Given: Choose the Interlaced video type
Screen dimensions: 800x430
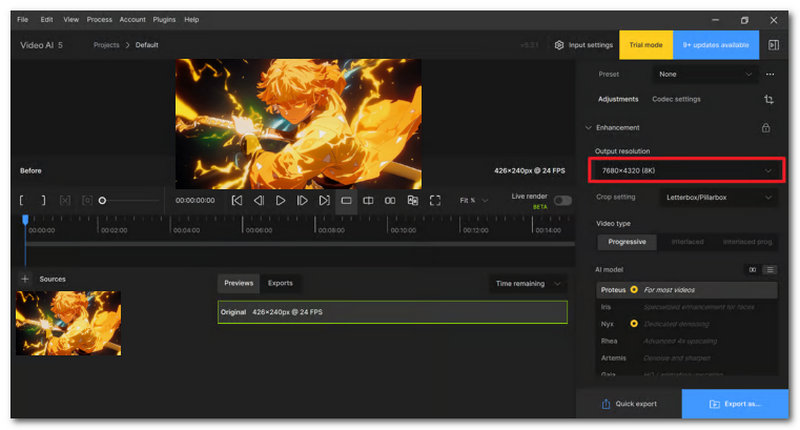Looking at the screenshot, I should [687, 242].
